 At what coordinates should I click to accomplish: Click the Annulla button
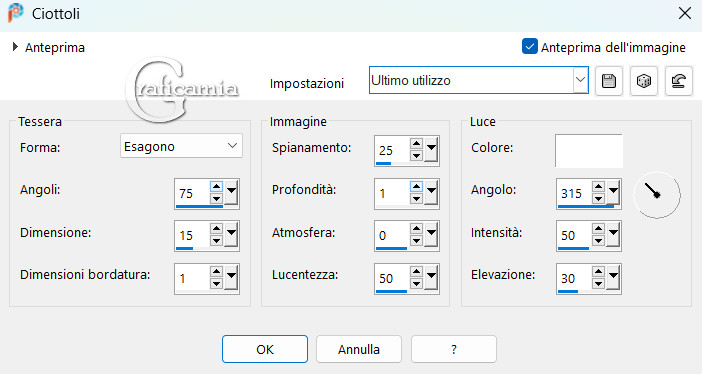(x=359, y=349)
